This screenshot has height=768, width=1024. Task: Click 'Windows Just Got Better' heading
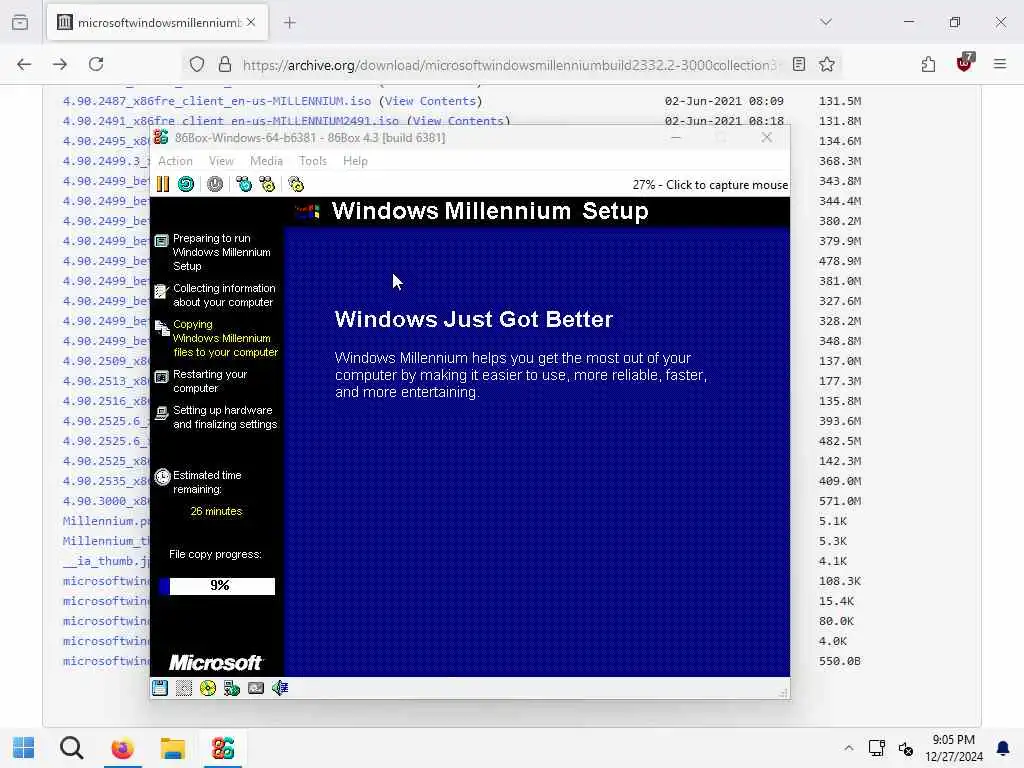(x=473, y=319)
